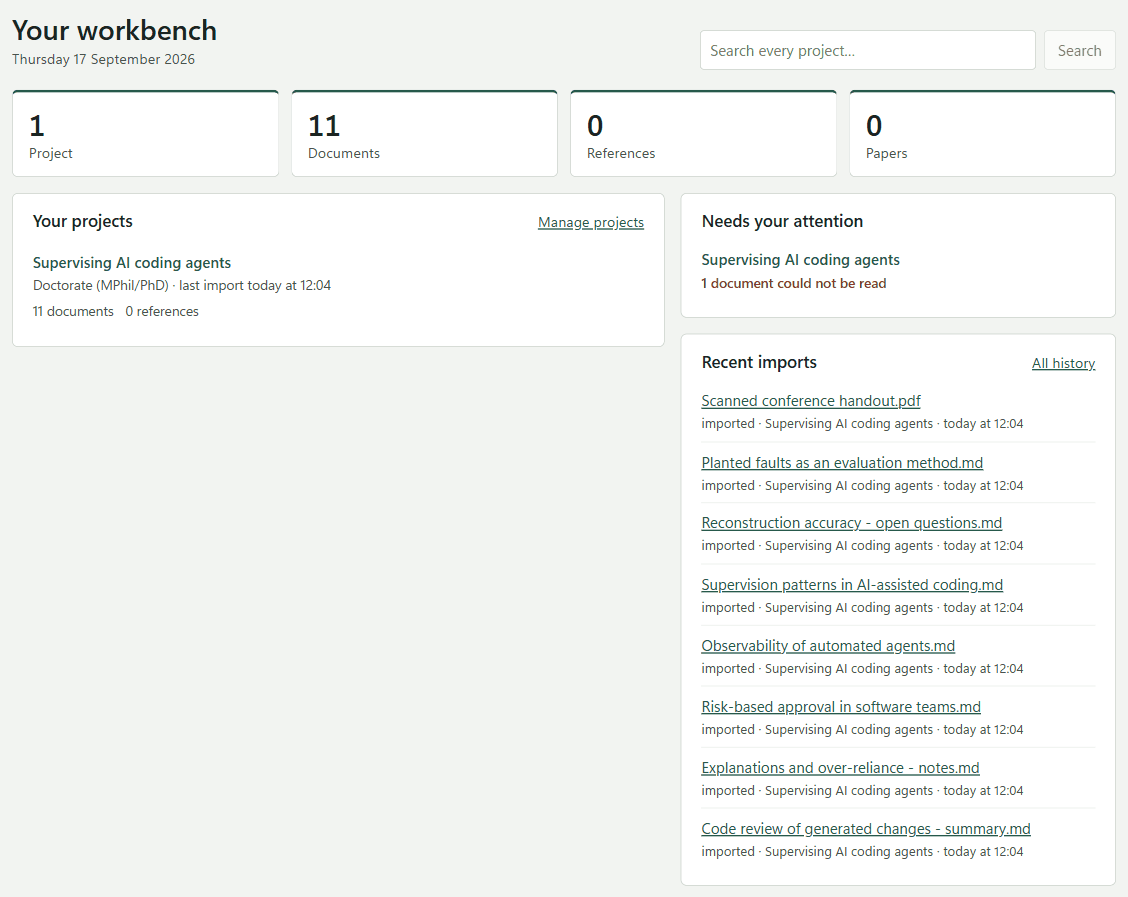
Task: Open Supervising AI coding agents under Needs your attention
Action: coord(800,260)
